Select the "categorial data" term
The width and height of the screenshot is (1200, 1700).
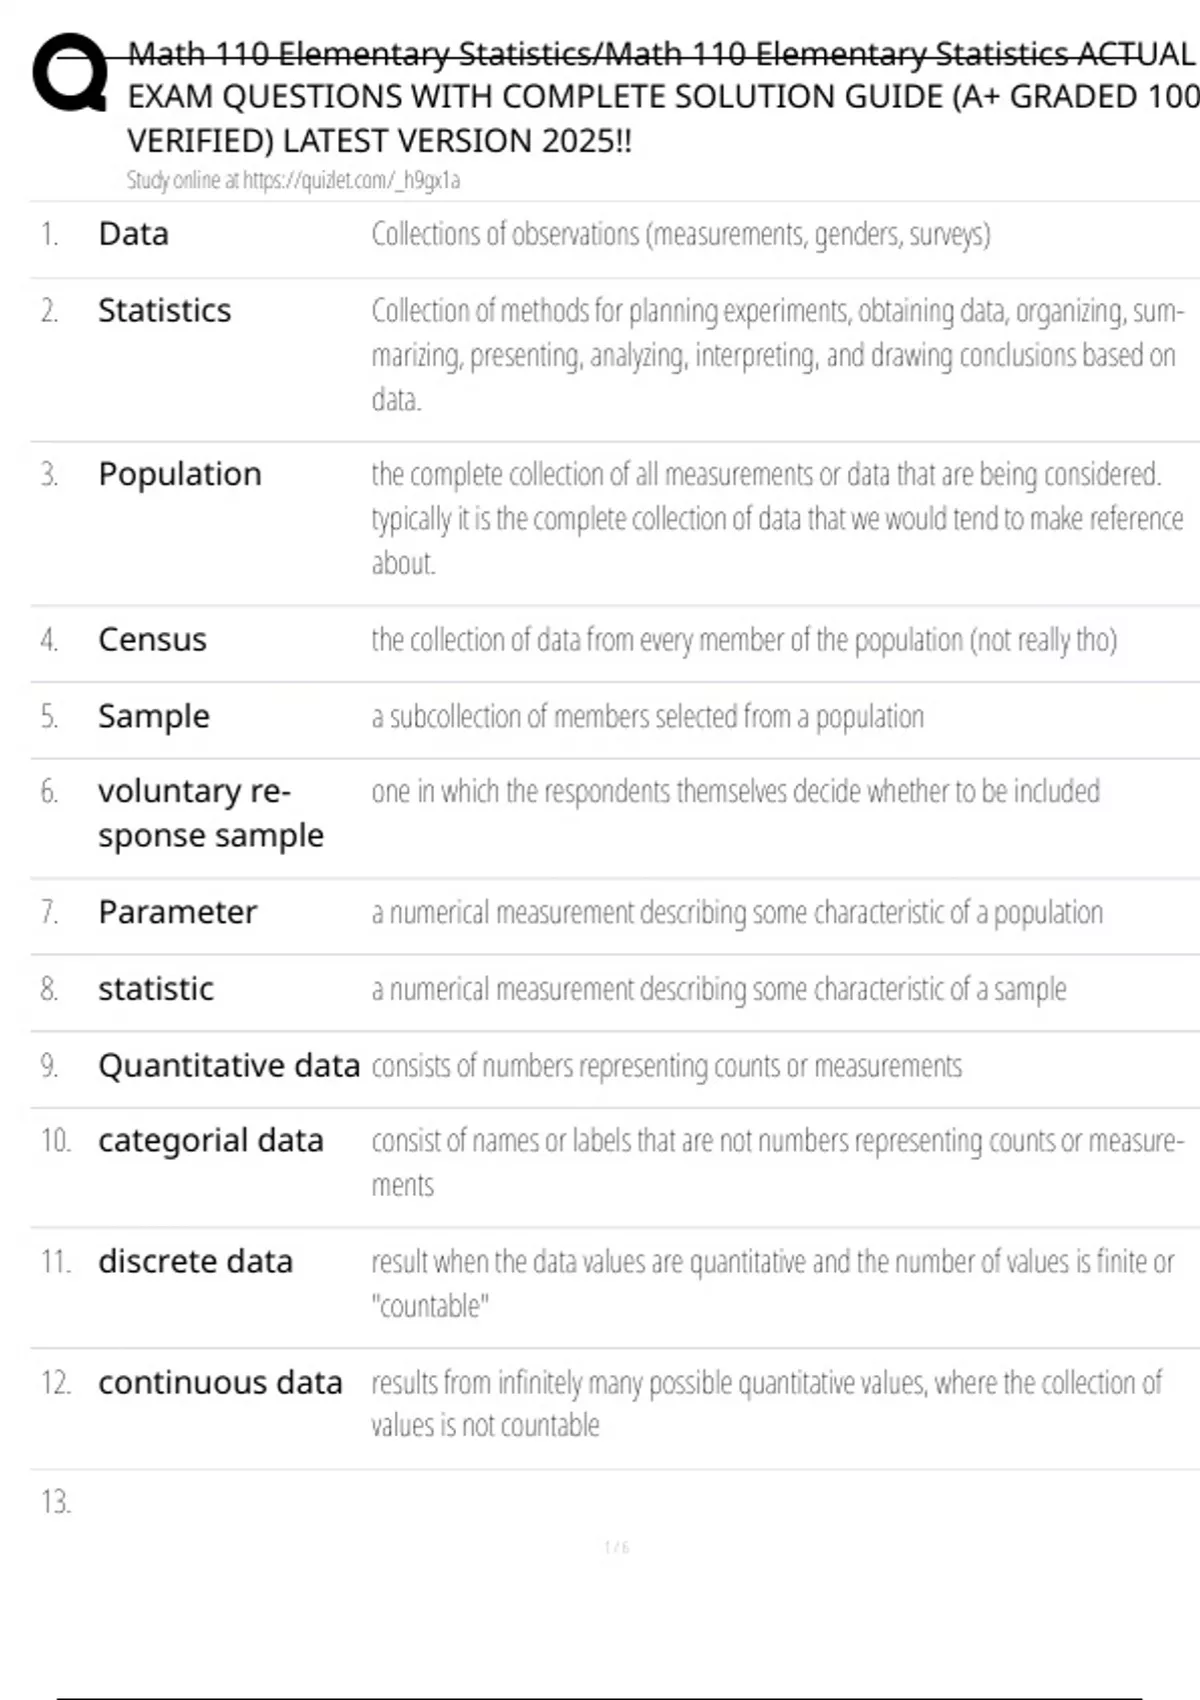click(210, 1141)
